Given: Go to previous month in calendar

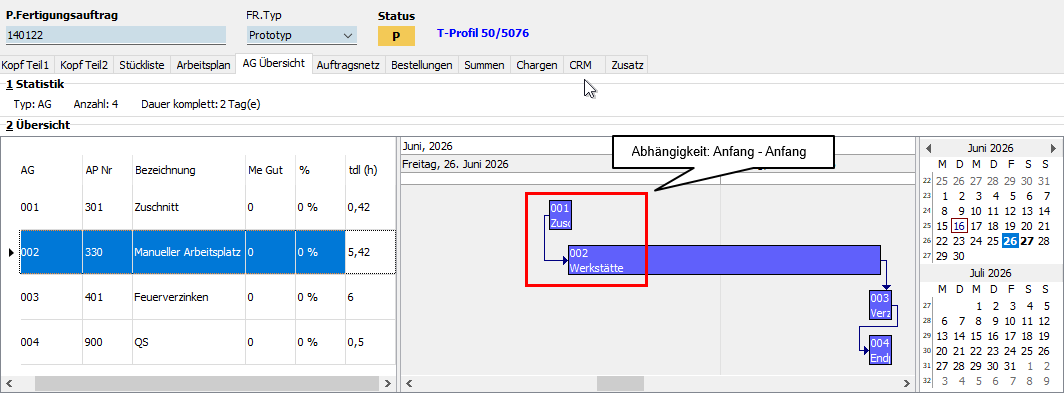Looking at the screenshot, I should pos(929,148).
